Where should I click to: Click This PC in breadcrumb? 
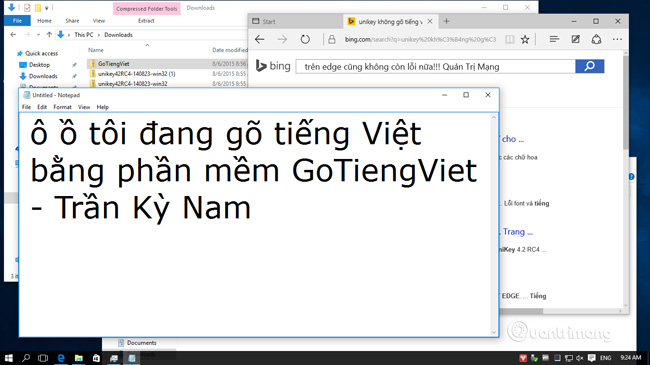(x=84, y=35)
